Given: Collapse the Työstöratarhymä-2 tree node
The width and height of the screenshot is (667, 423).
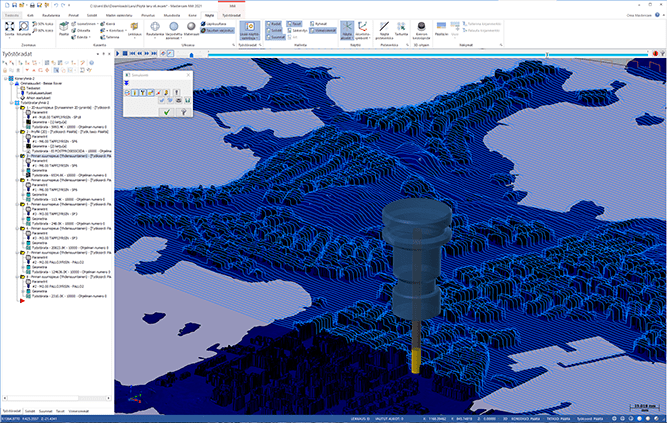Looking at the screenshot, I should coord(11,103).
